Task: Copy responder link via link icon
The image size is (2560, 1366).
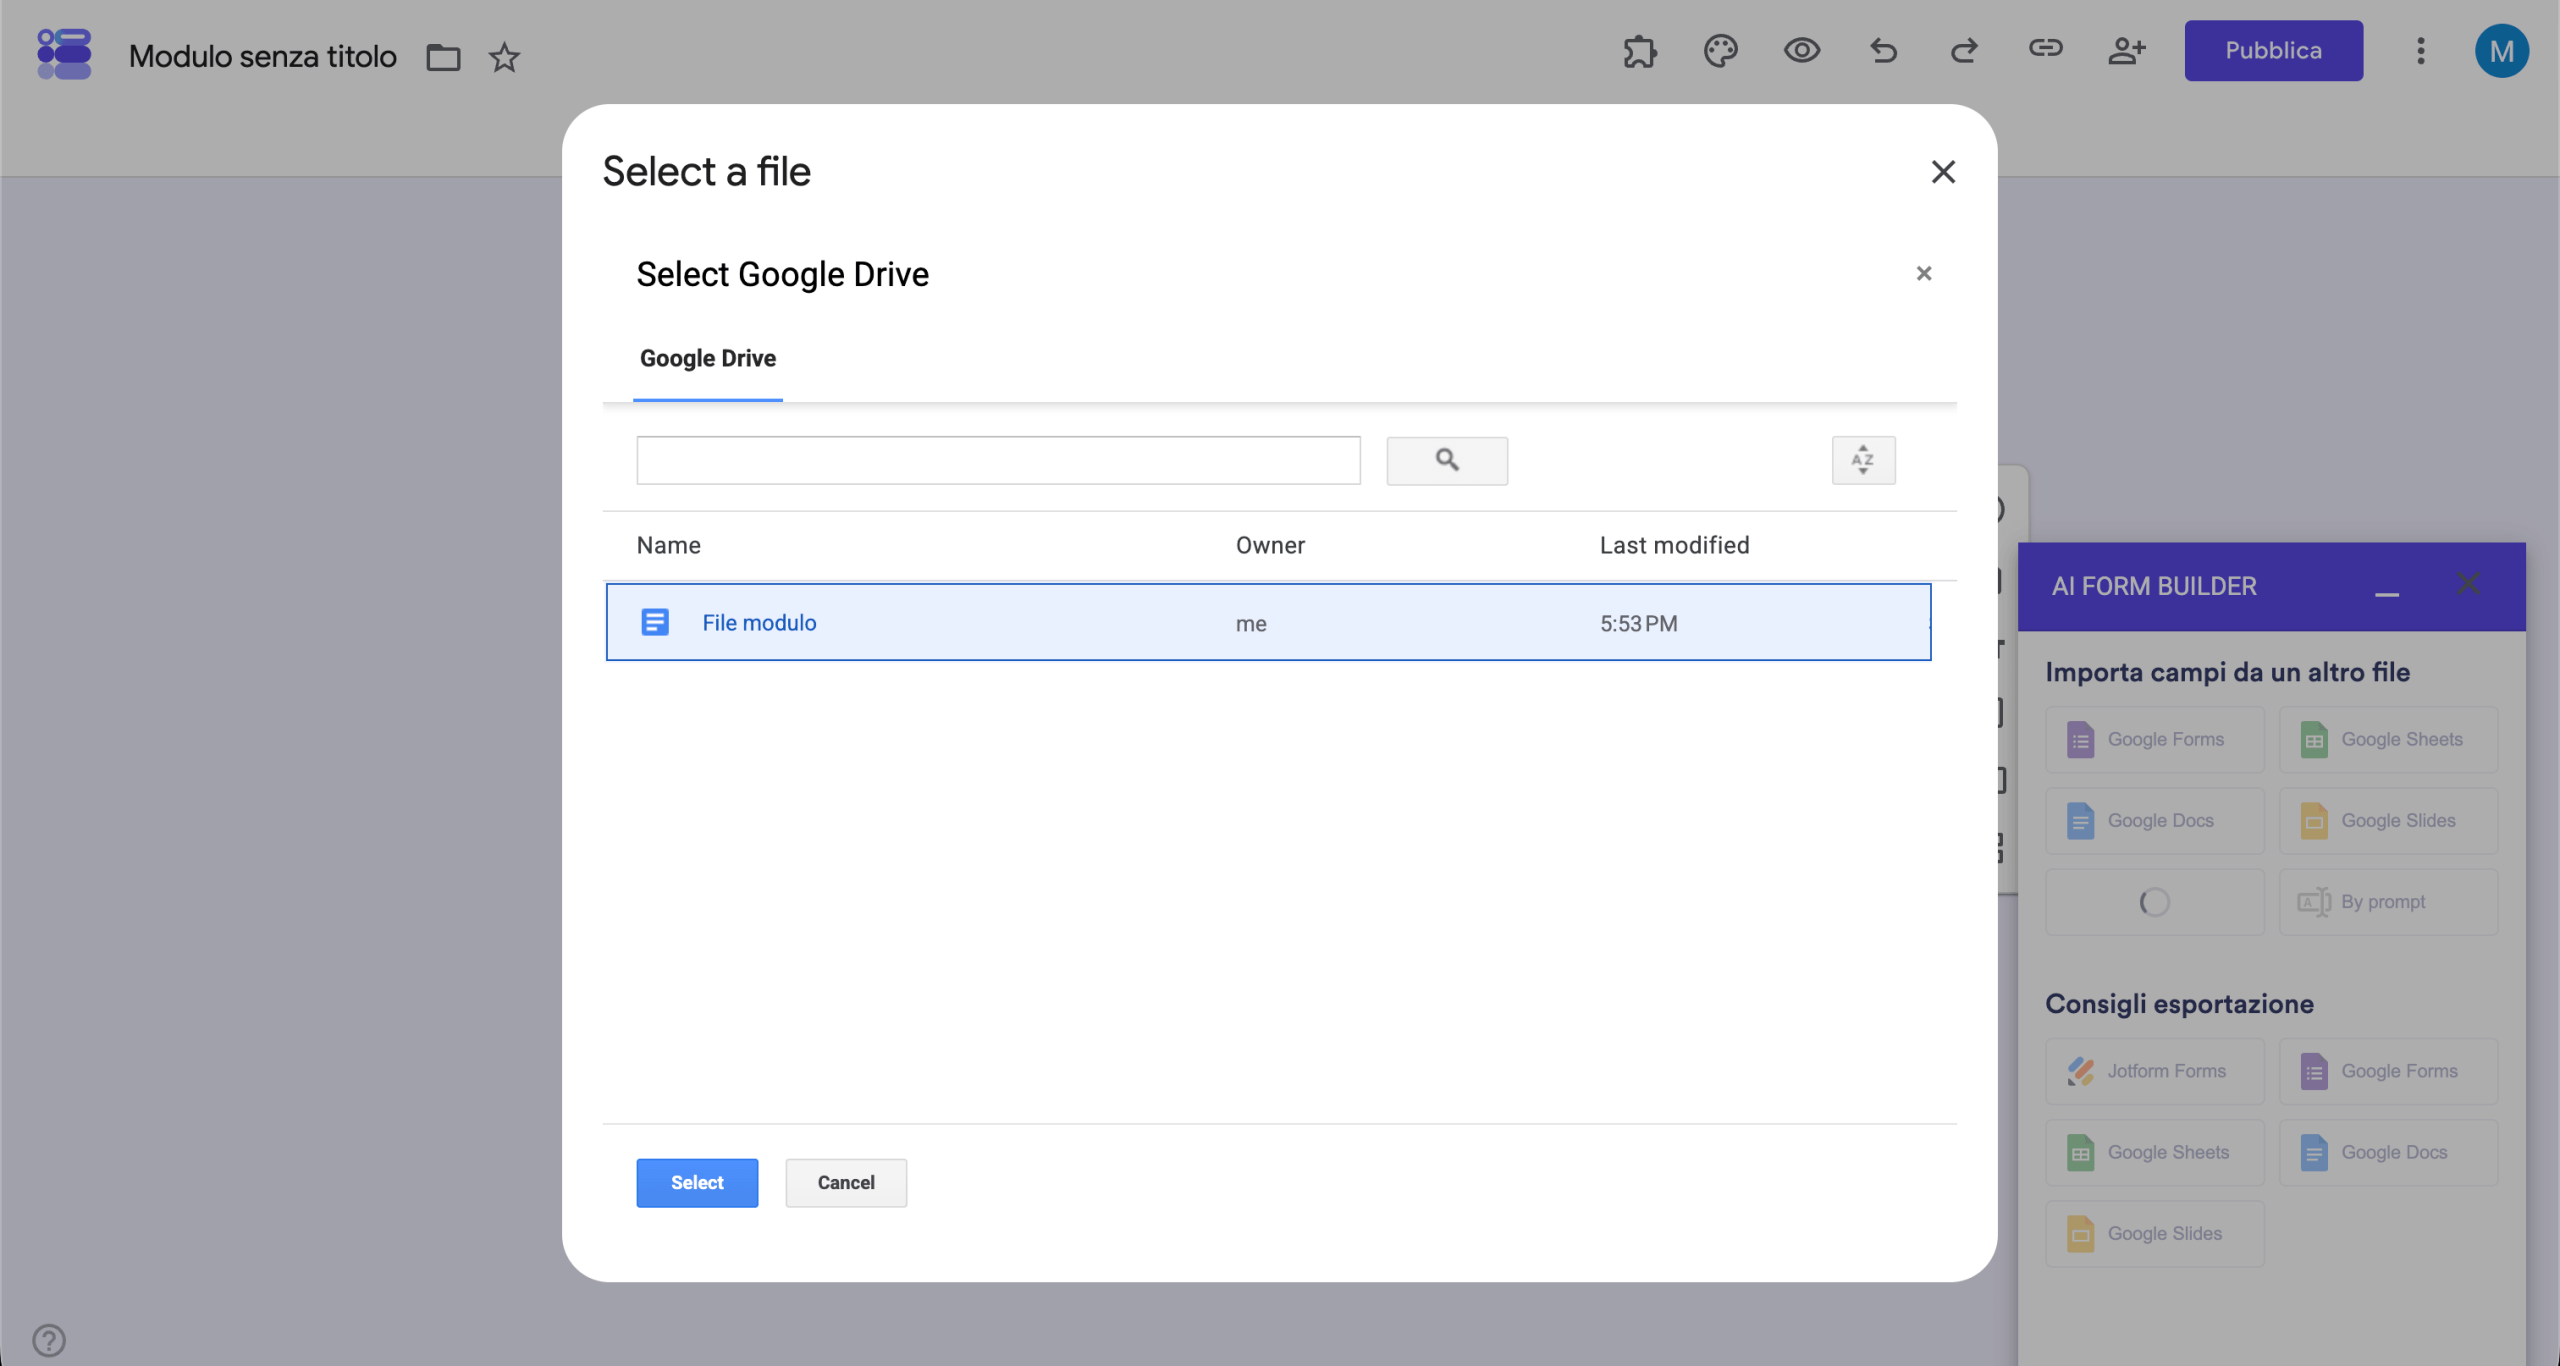Action: pyautogui.click(x=2045, y=48)
